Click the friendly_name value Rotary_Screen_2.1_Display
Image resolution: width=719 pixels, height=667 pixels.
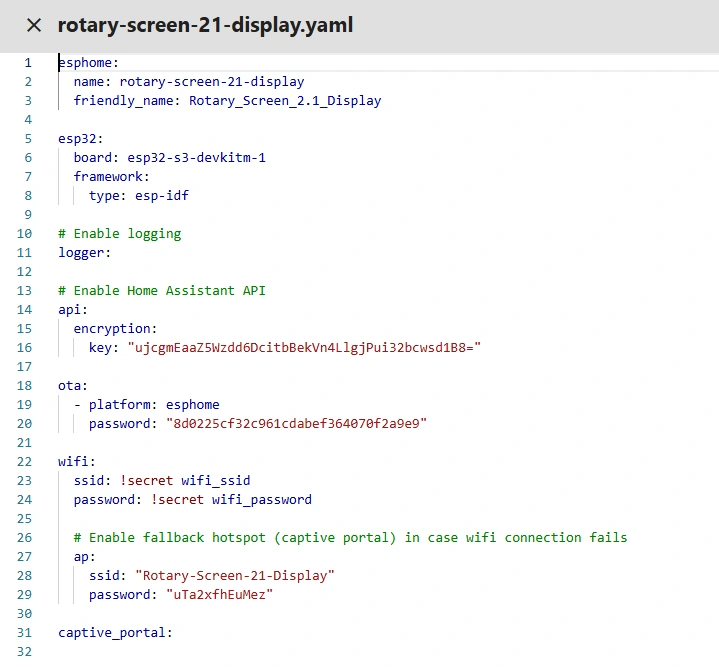285,101
